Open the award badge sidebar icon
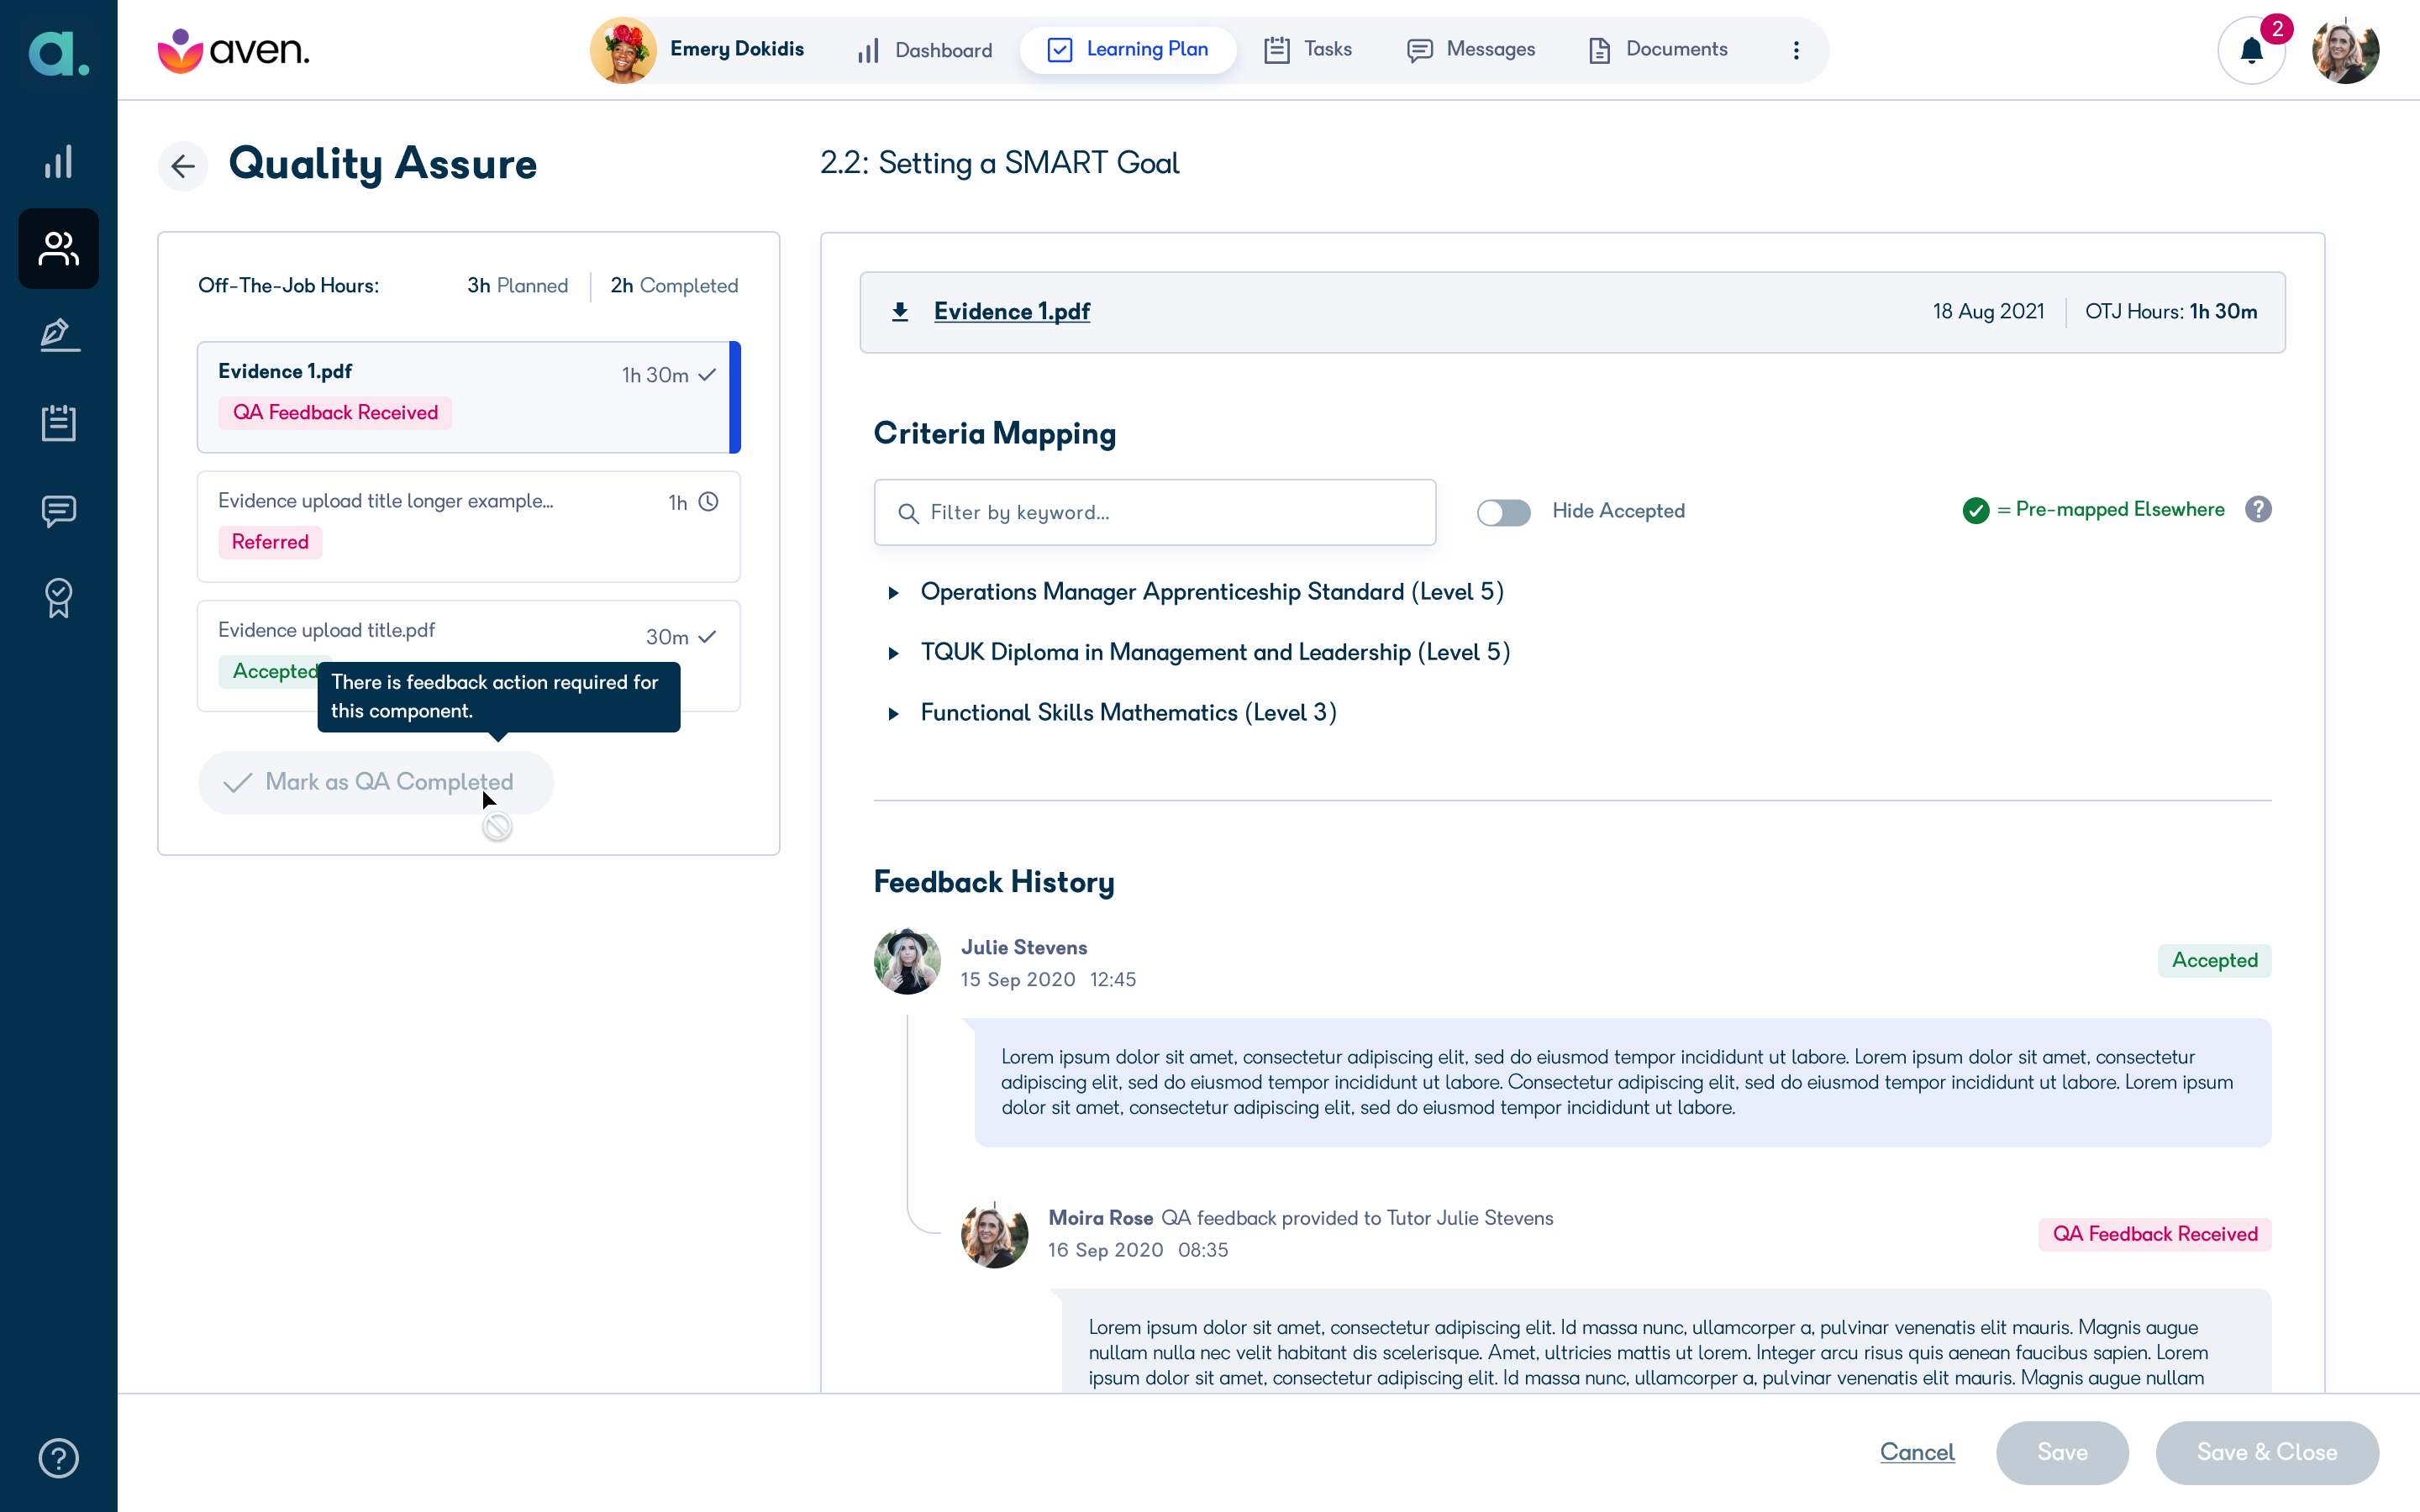 (59, 597)
